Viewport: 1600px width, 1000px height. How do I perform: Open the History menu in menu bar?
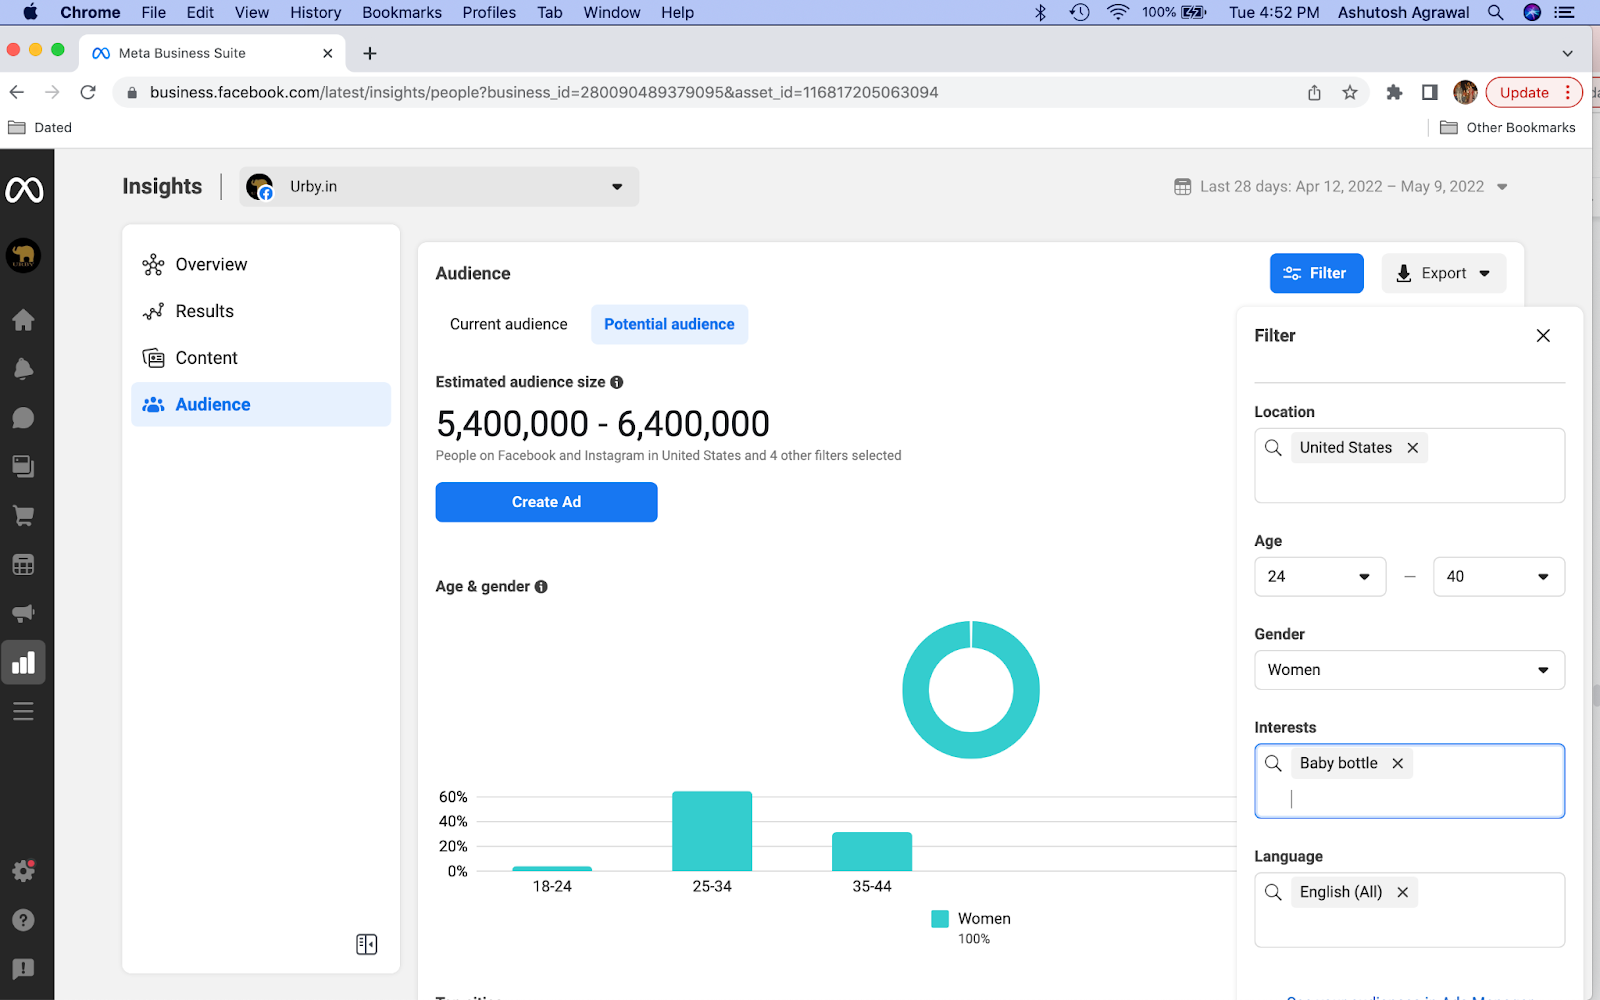pyautogui.click(x=315, y=12)
